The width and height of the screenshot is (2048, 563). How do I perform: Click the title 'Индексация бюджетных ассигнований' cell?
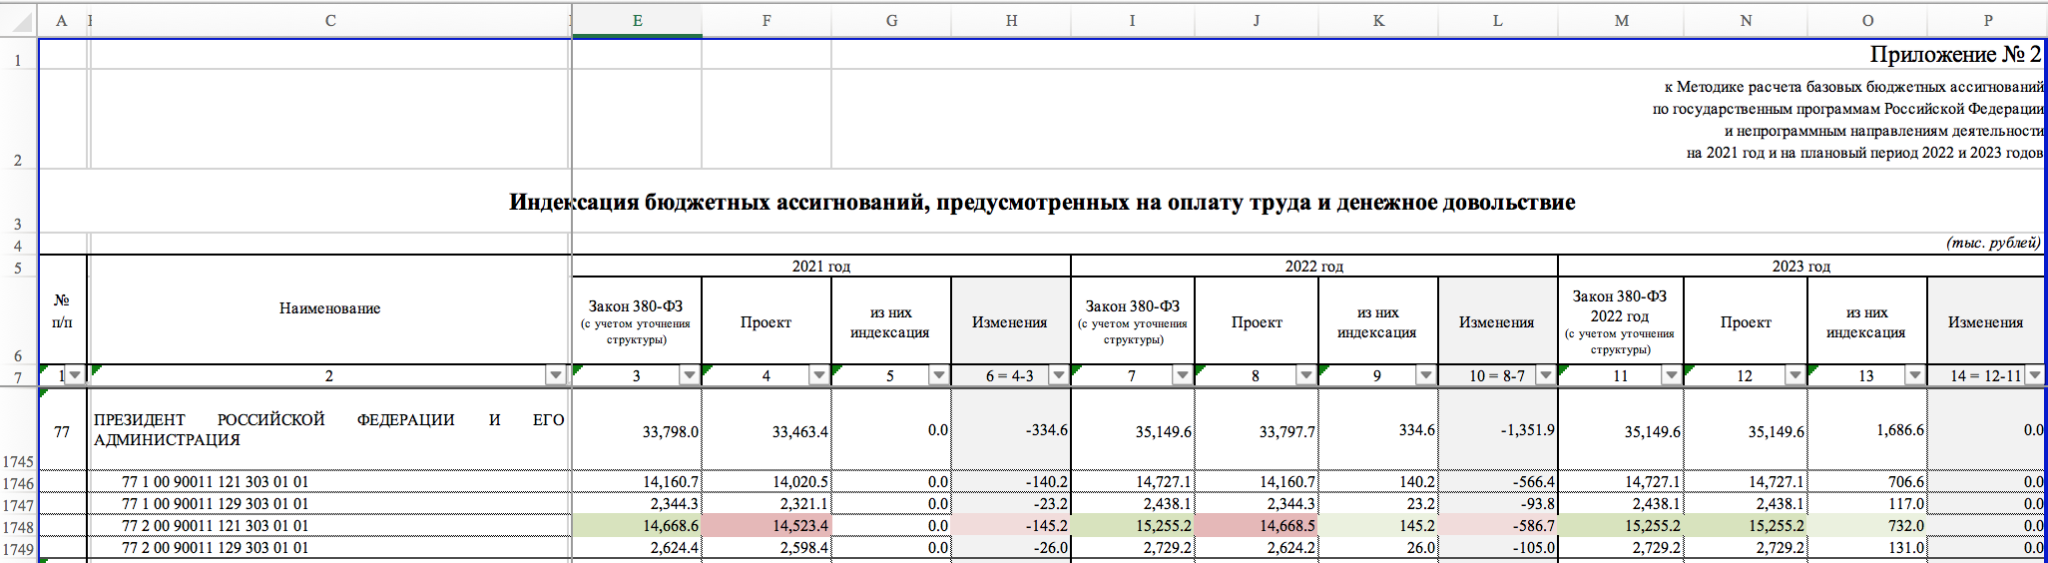coord(1042,202)
